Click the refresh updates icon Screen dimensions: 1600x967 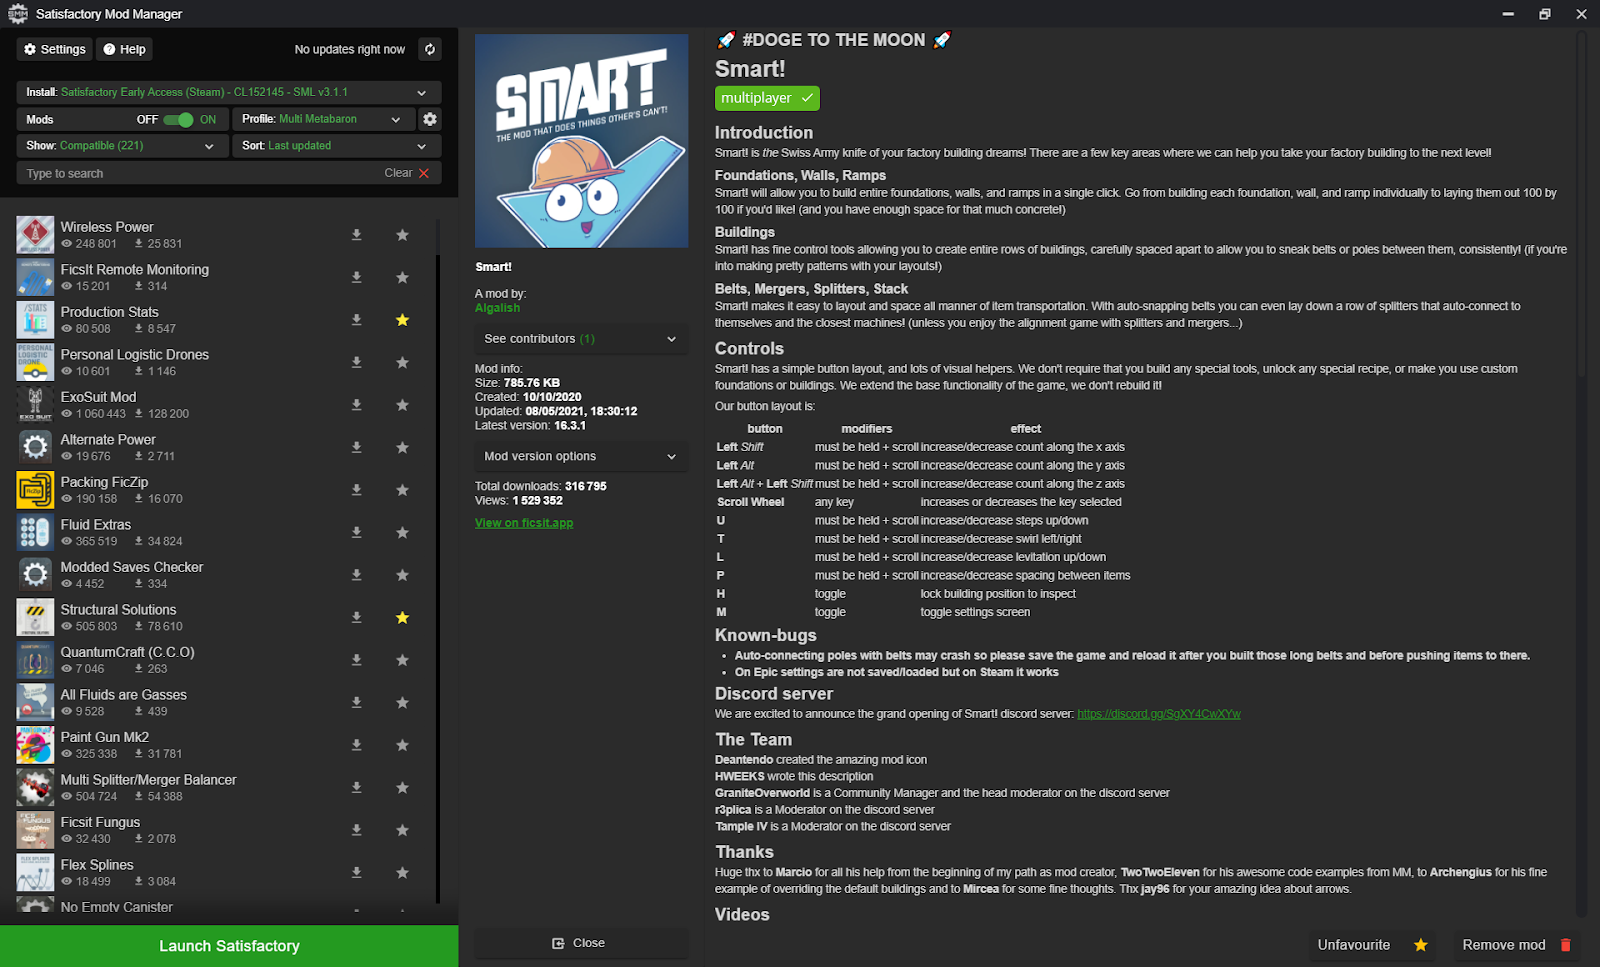[x=430, y=49]
